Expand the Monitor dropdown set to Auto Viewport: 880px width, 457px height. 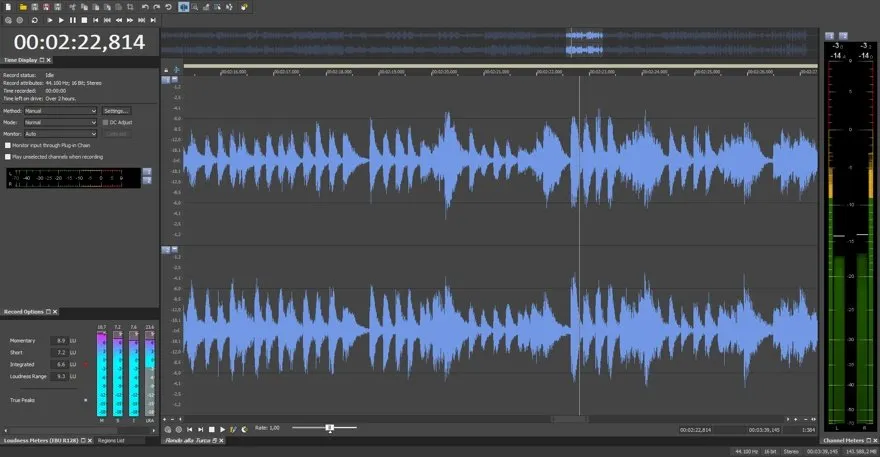click(60, 133)
